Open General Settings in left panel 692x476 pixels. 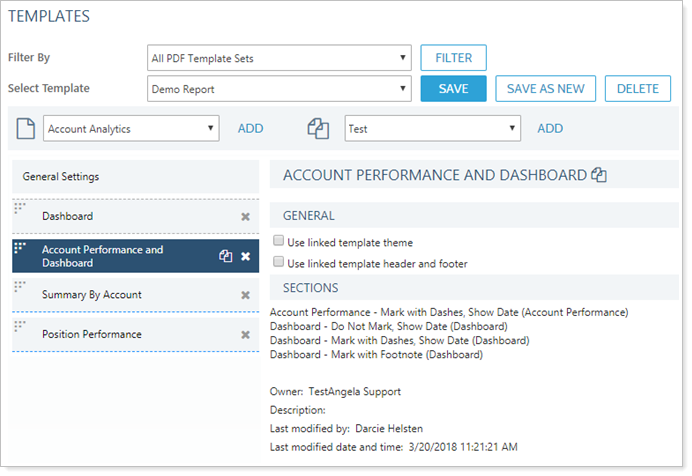[61, 177]
